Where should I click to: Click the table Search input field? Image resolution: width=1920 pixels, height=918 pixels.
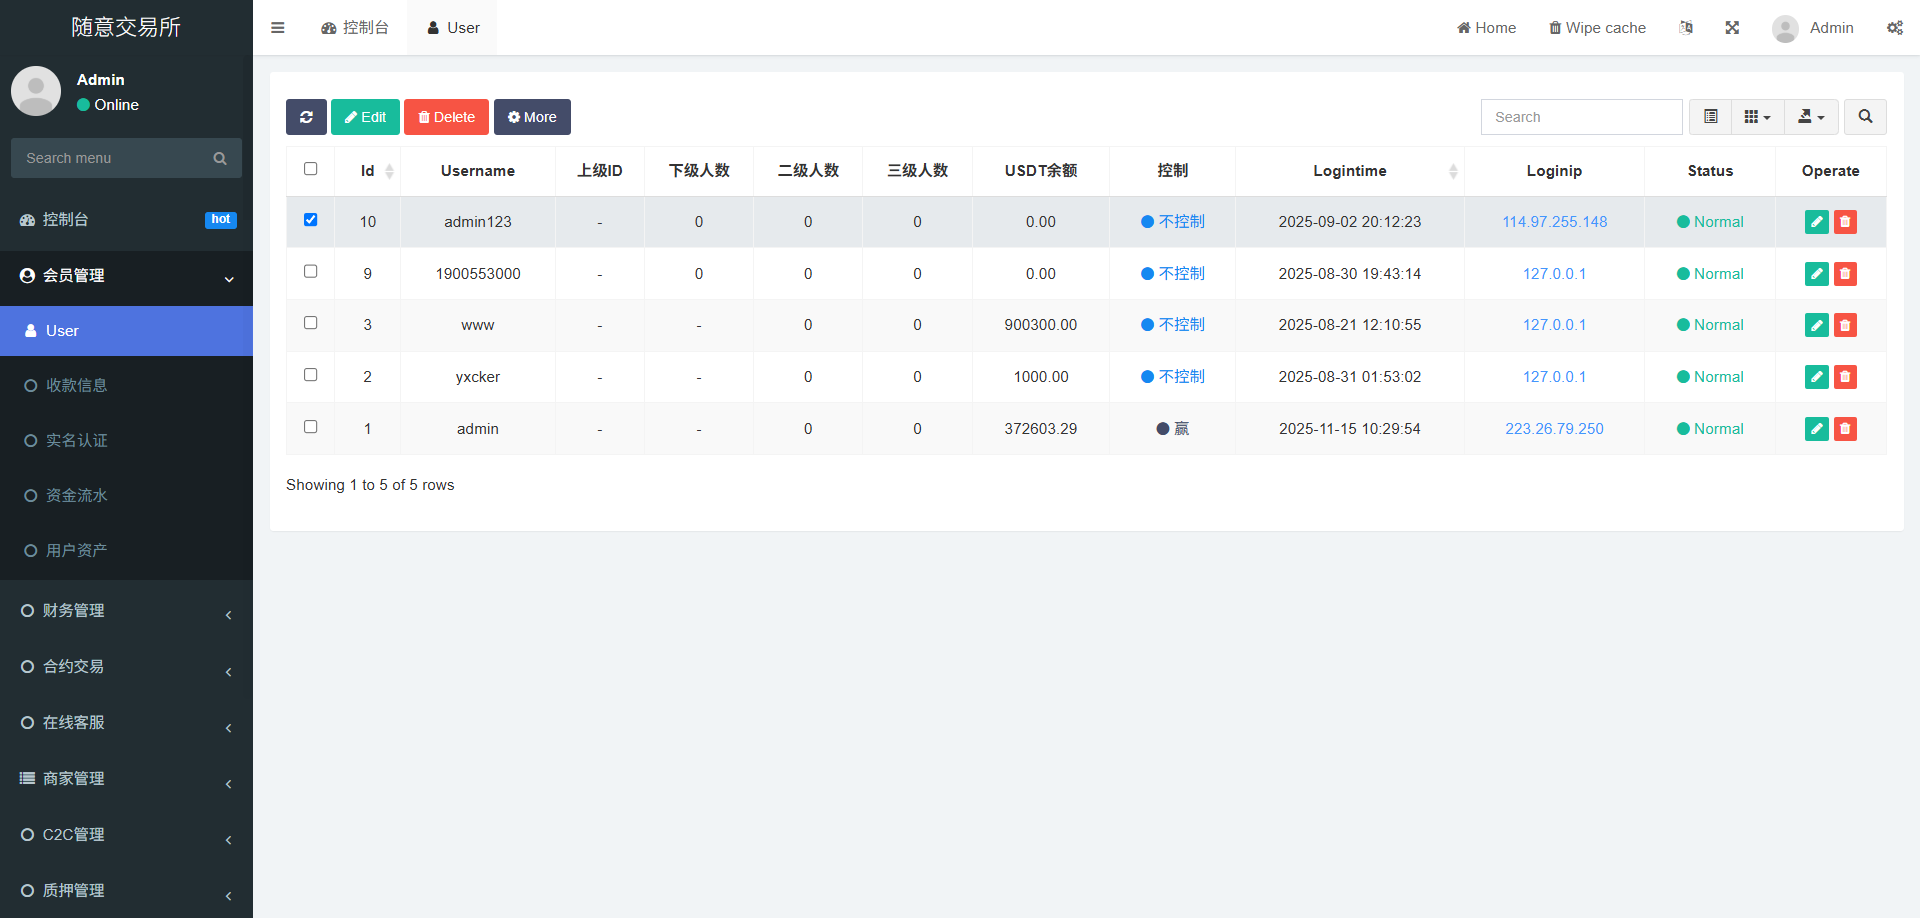coord(1581,117)
